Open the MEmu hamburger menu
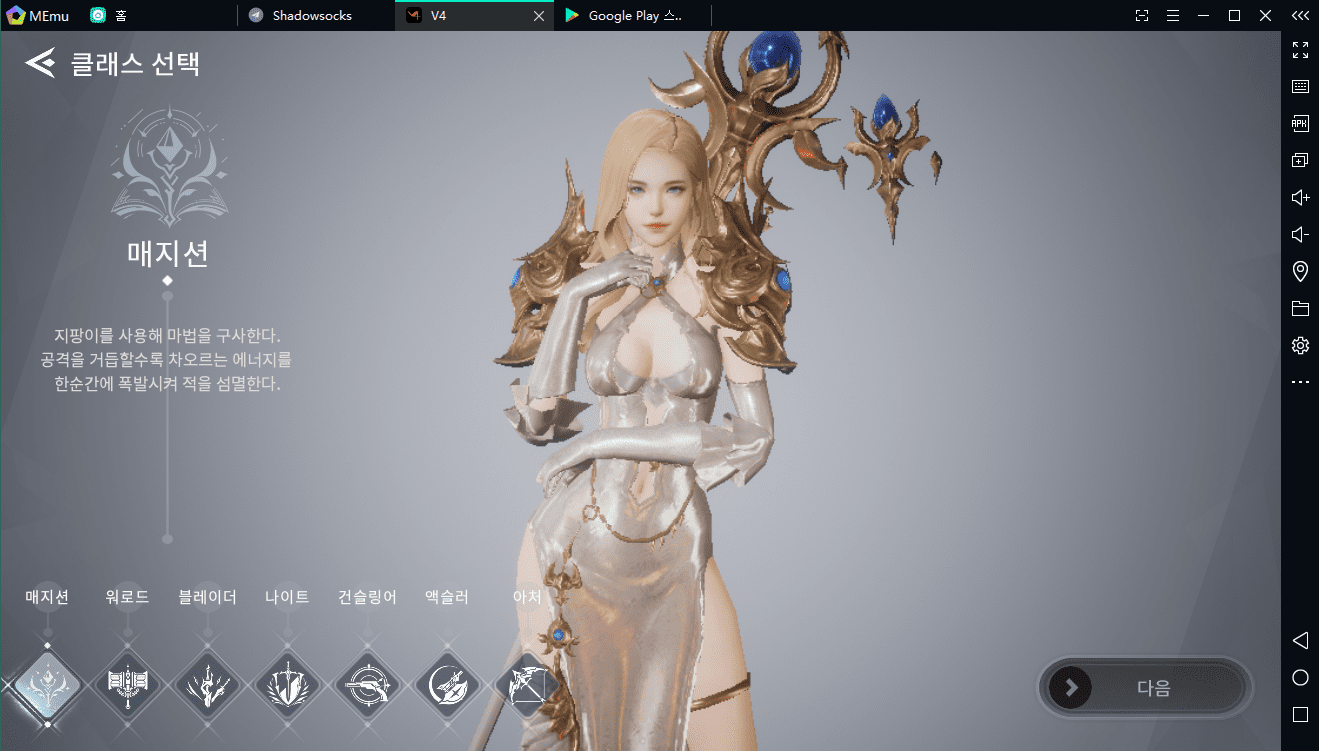This screenshot has height=751, width=1319. (1173, 15)
